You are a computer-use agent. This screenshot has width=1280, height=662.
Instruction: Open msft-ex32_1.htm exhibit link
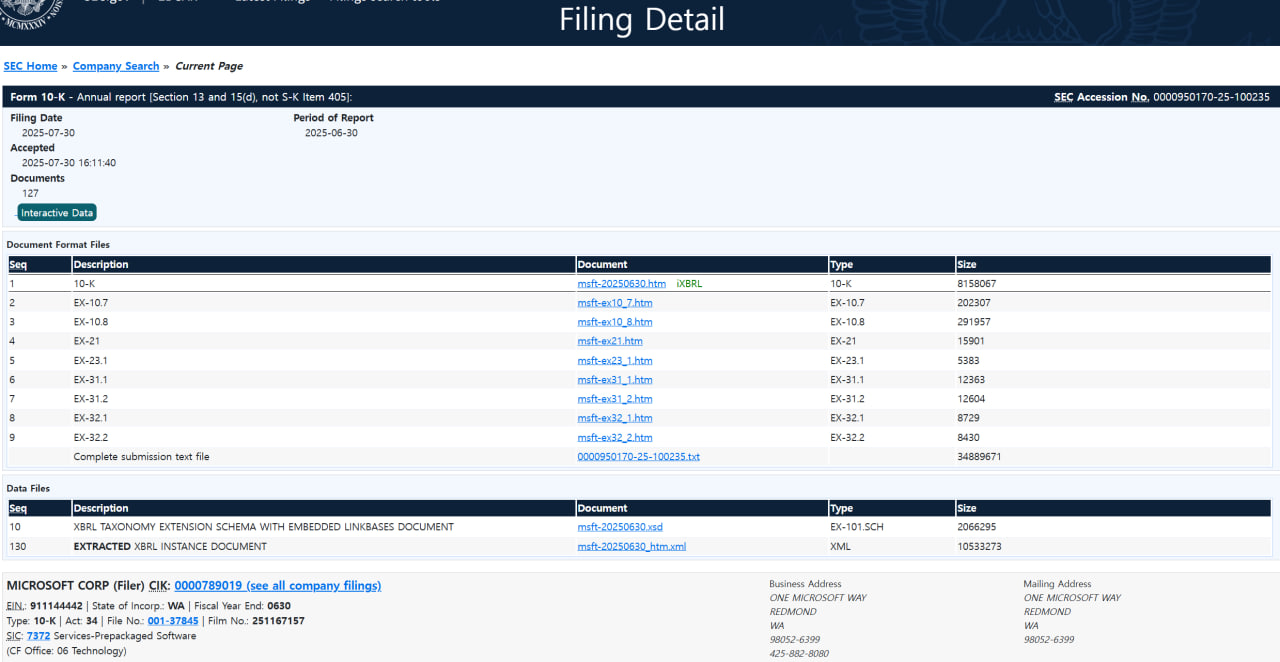tap(615, 418)
